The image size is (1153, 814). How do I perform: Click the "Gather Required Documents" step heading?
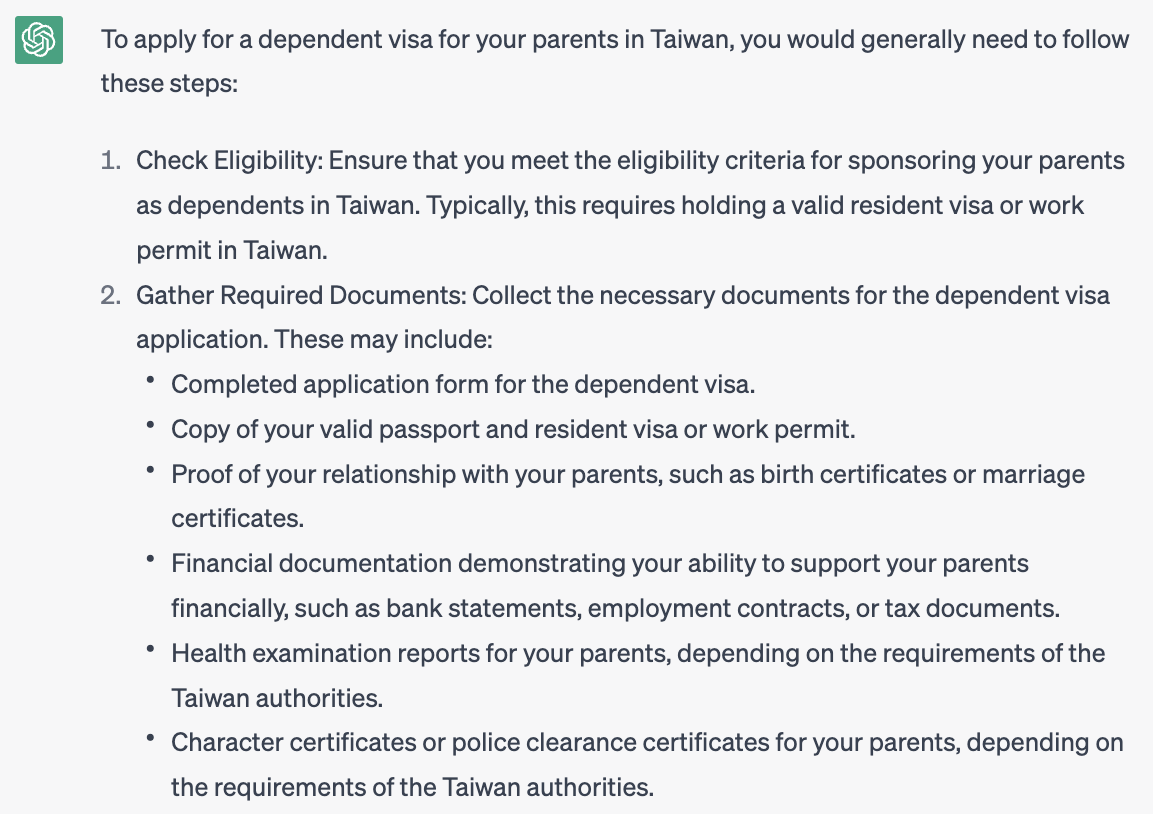pyautogui.click(x=300, y=295)
